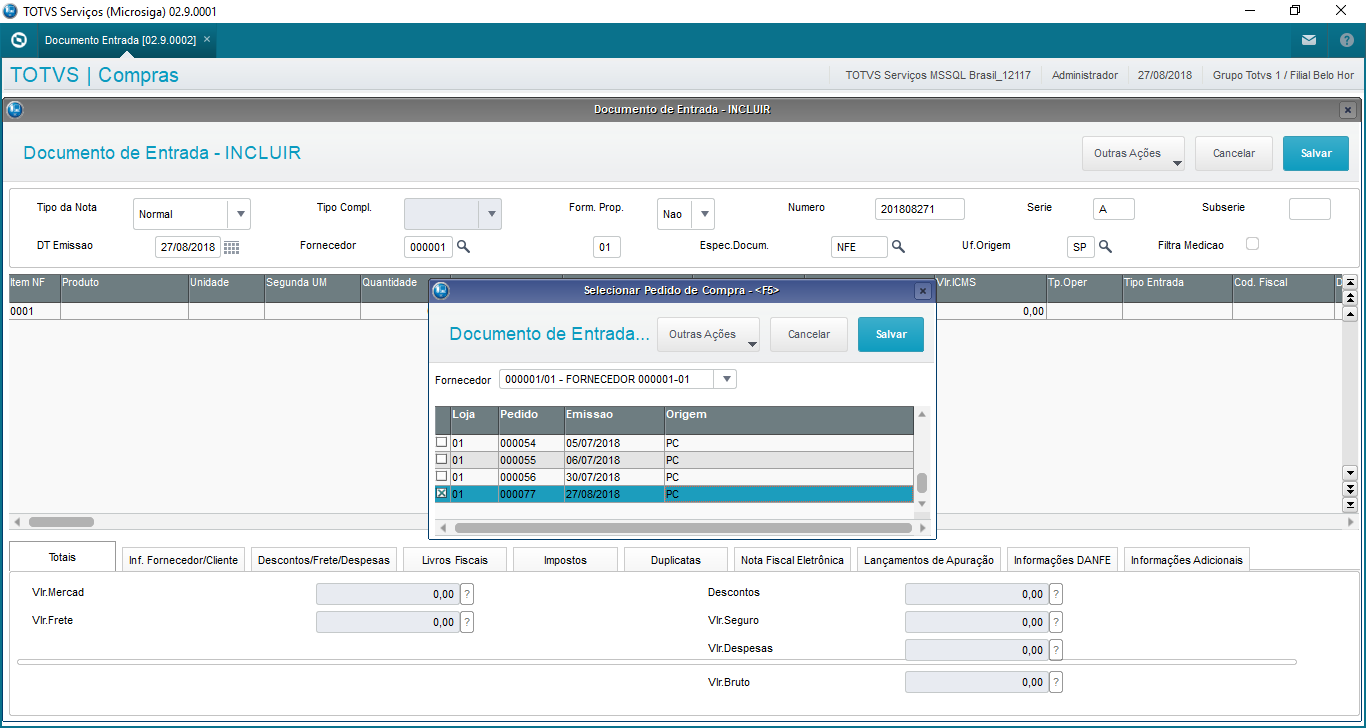Viewport: 1366px width, 728px height.
Task: Open the Form. Prop. dropdown
Action: coord(704,214)
